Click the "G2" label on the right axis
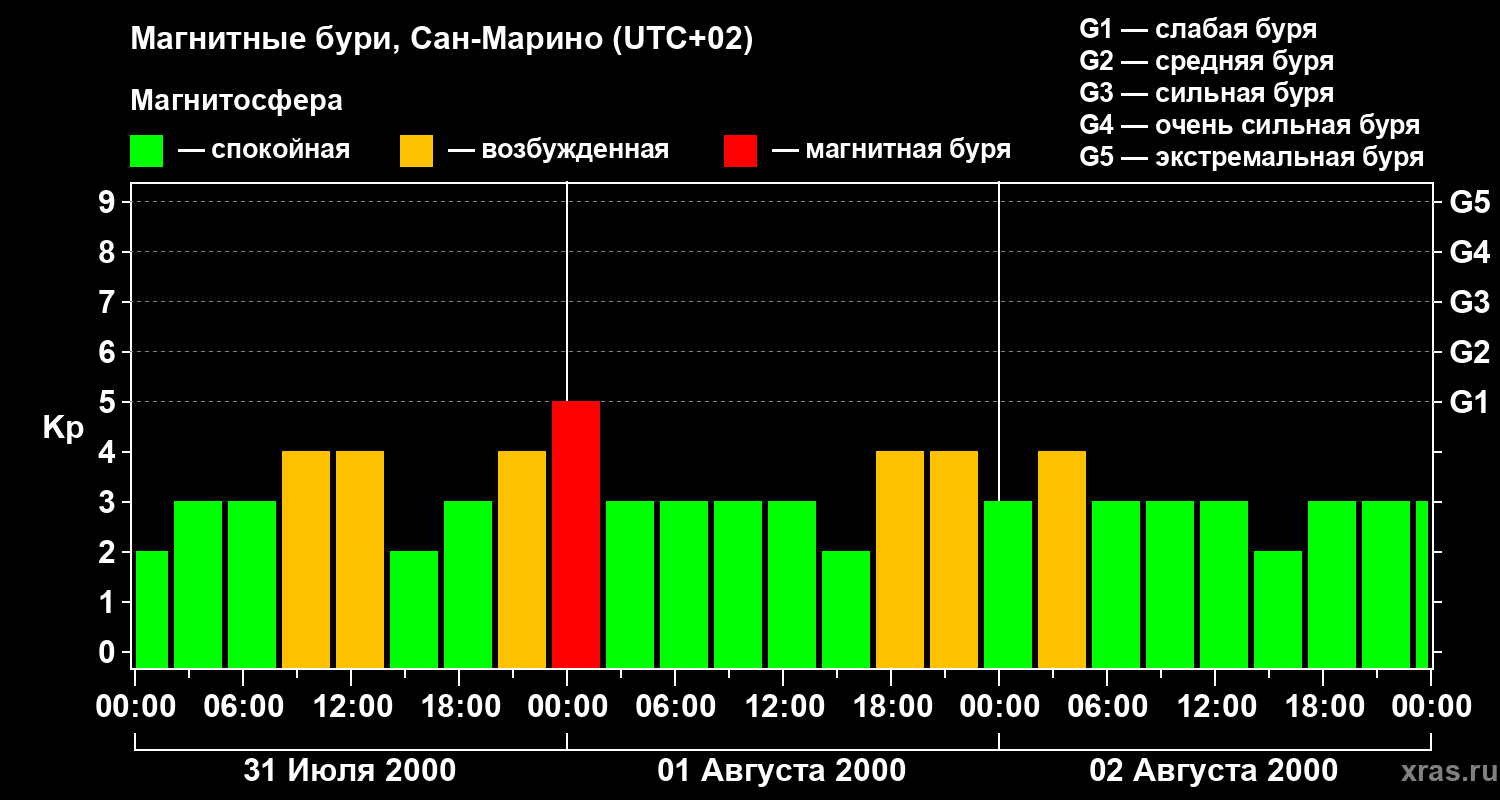 tap(1469, 352)
